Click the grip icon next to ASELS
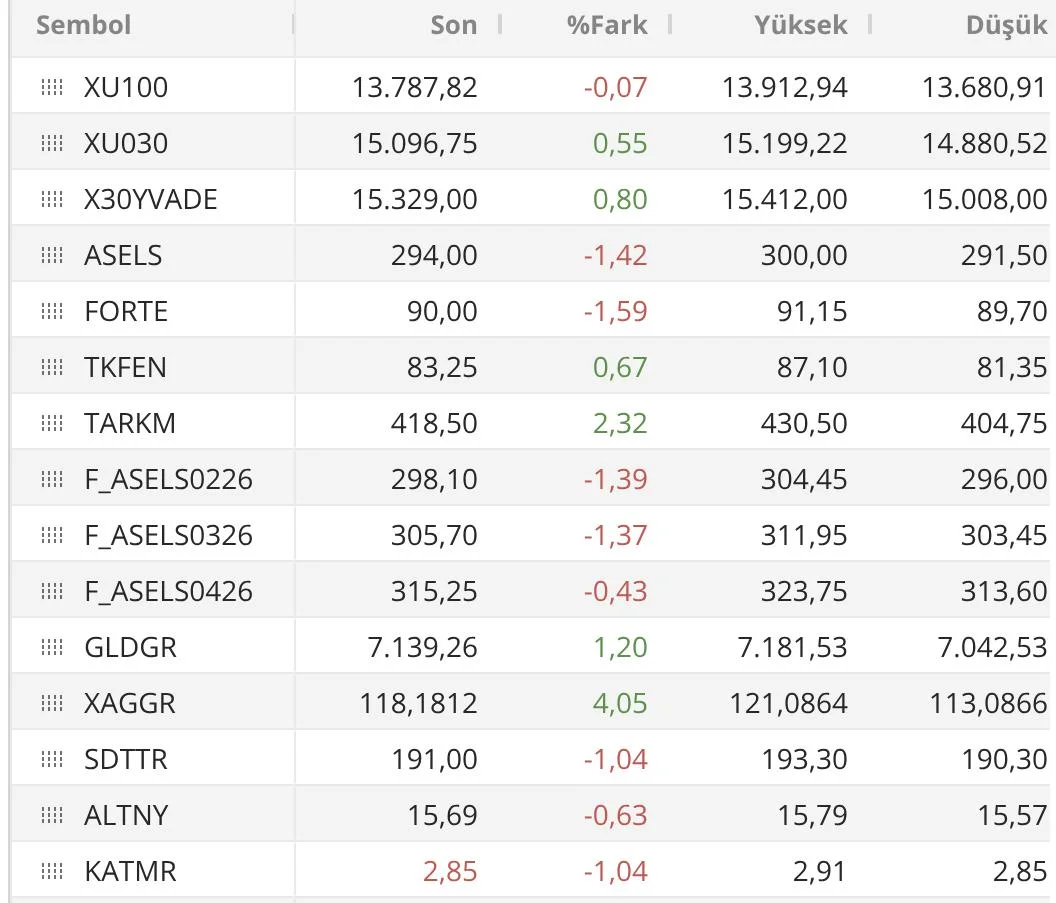The image size is (1056, 903). point(52,256)
